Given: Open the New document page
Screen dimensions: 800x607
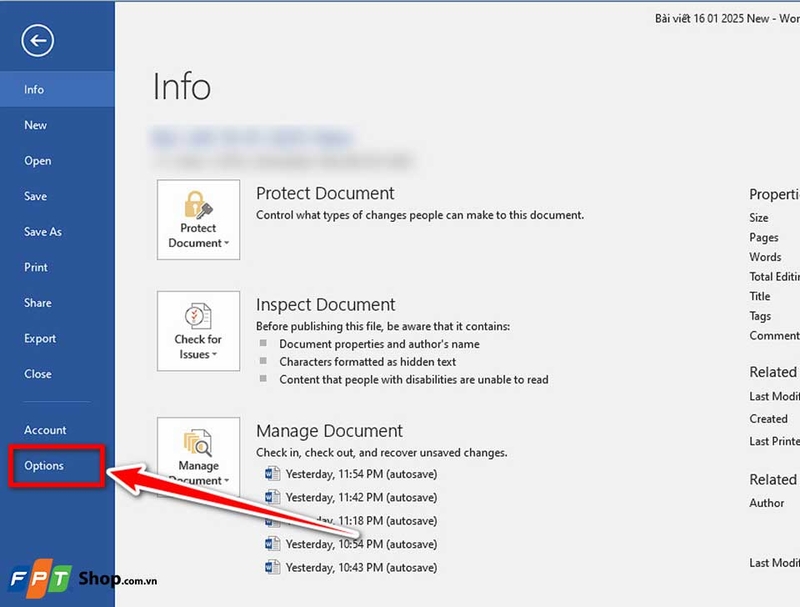Looking at the screenshot, I should (57, 125).
